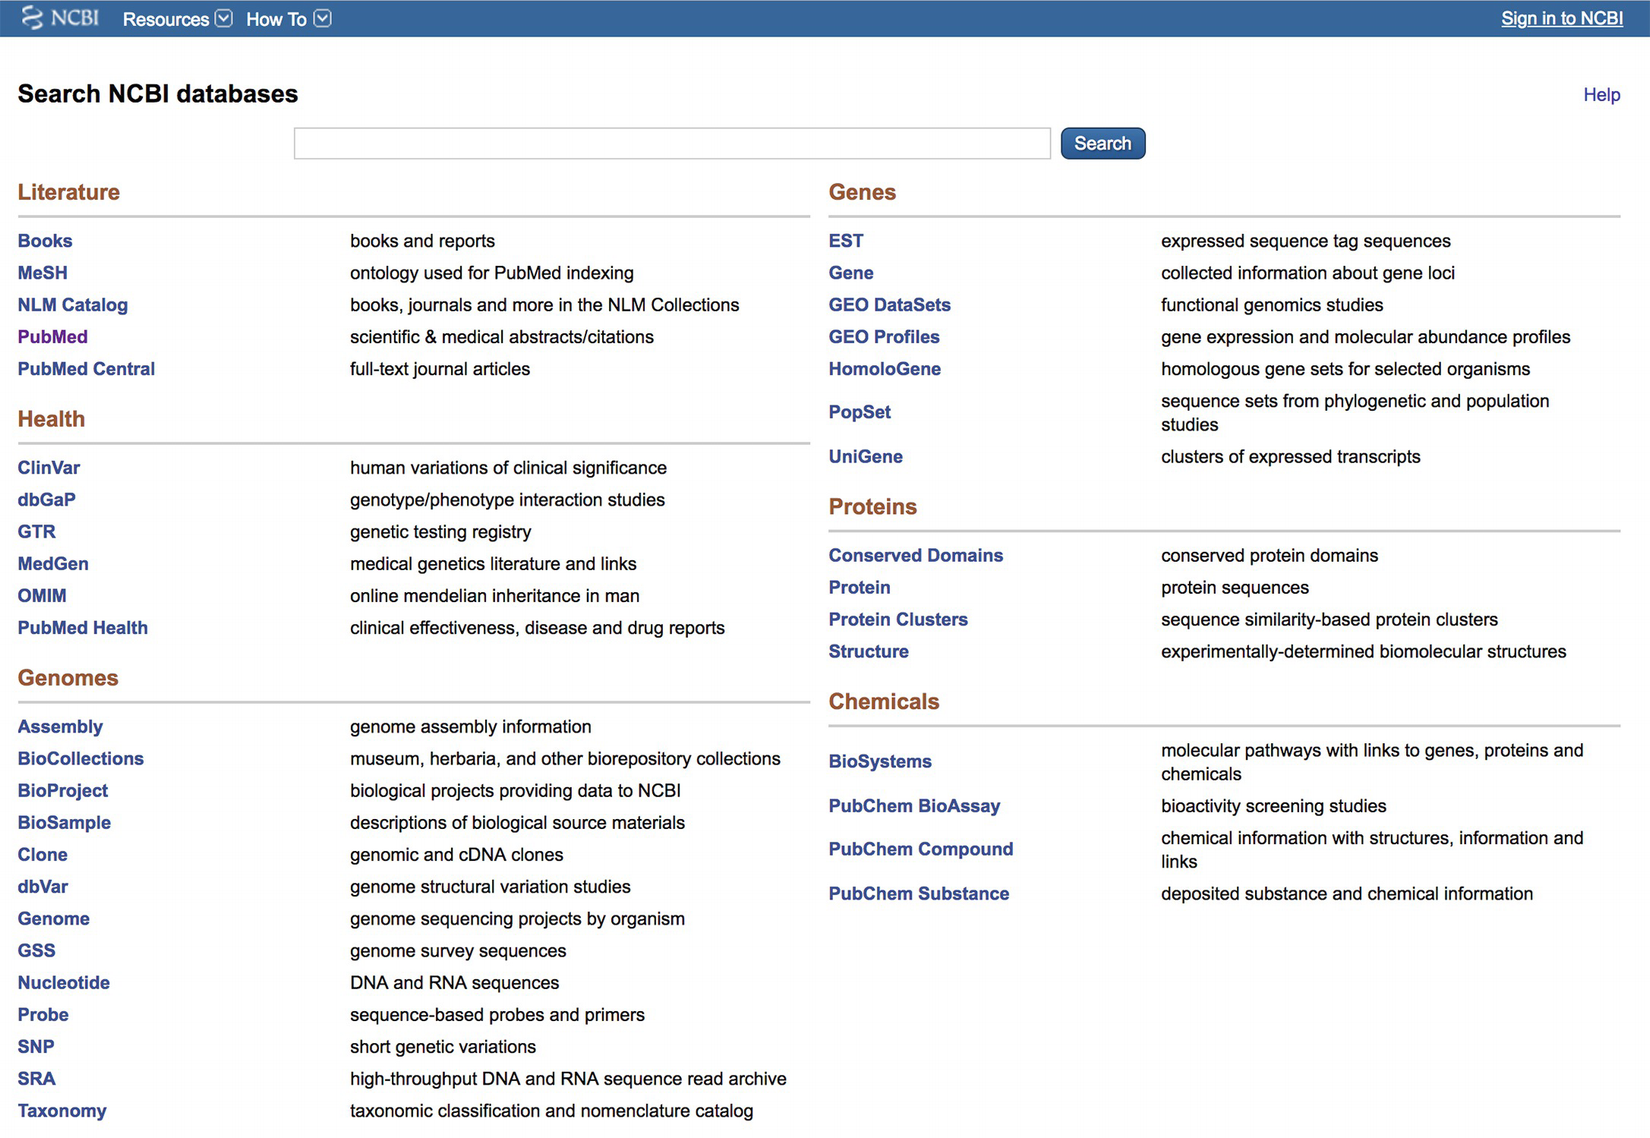
Task: Open the PubChem Compound link
Action: (920, 849)
